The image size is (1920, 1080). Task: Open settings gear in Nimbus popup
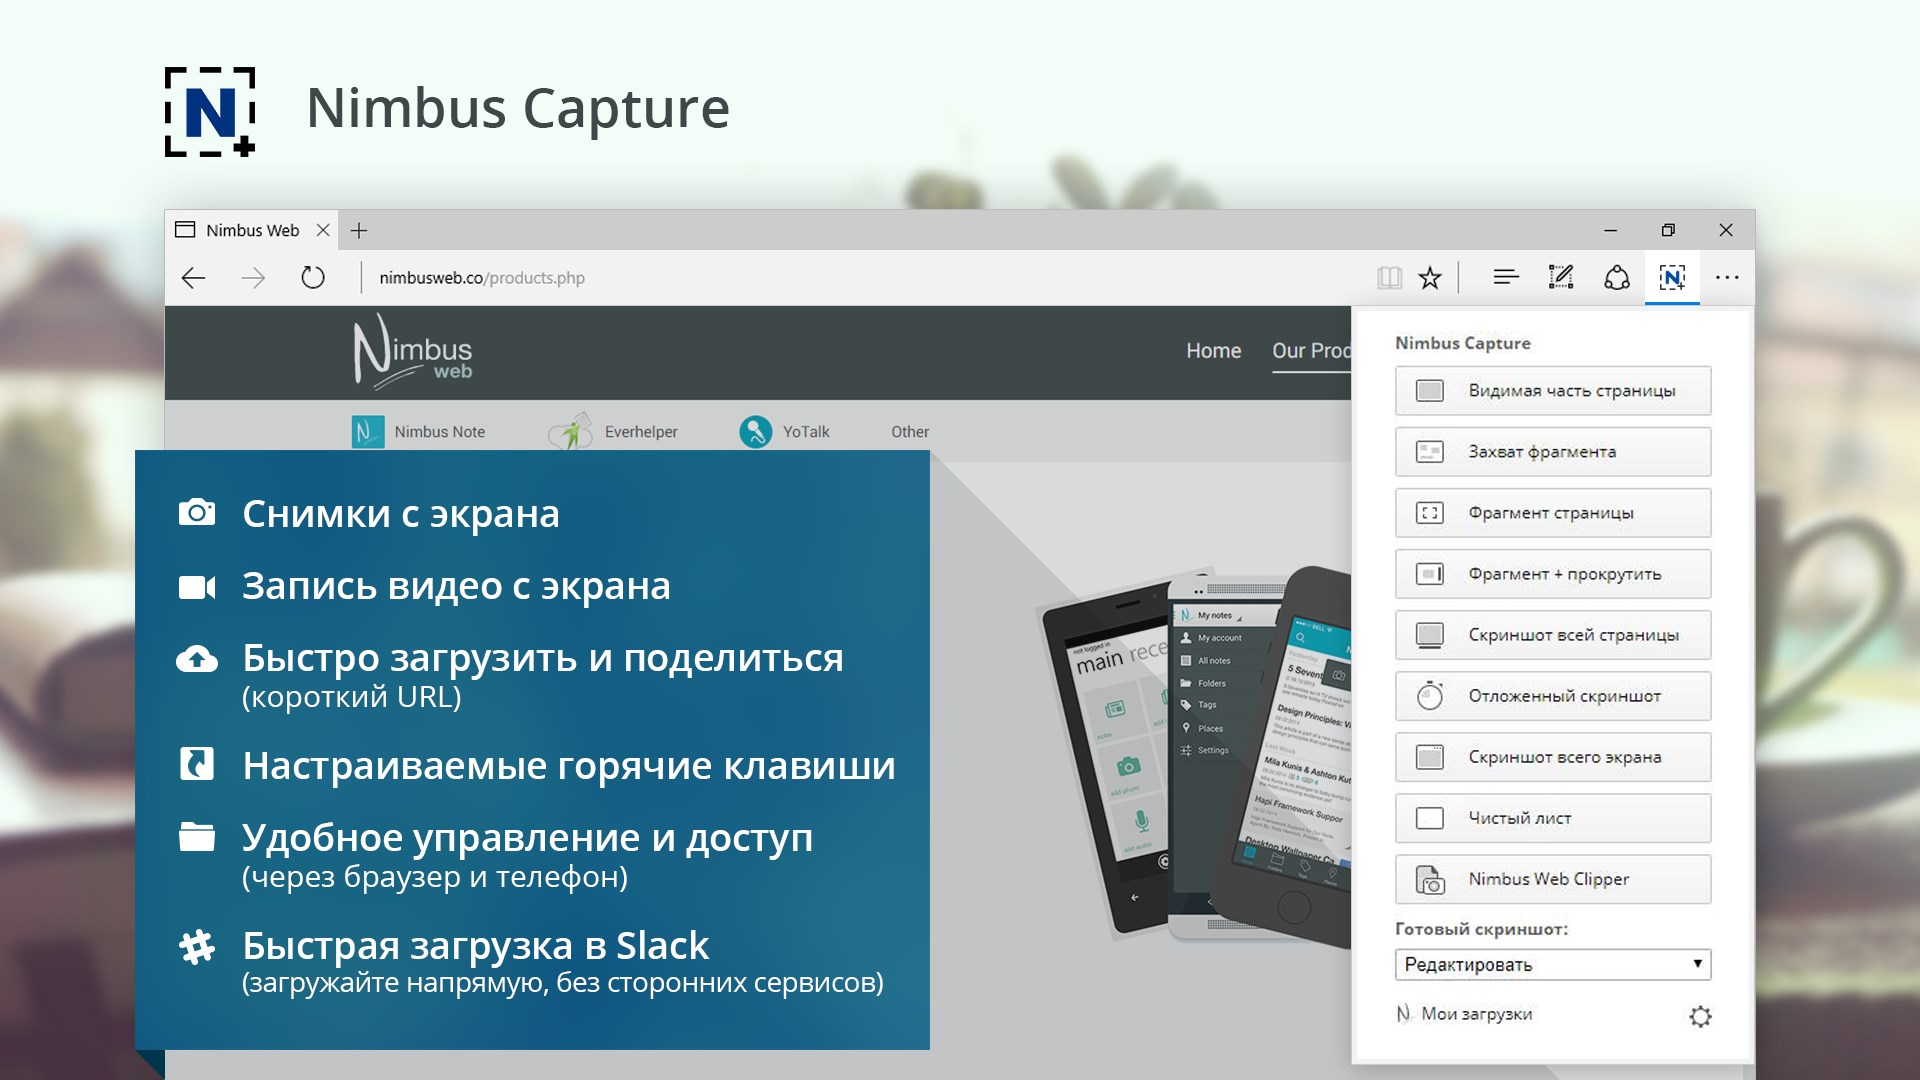coord(1700,1017)
